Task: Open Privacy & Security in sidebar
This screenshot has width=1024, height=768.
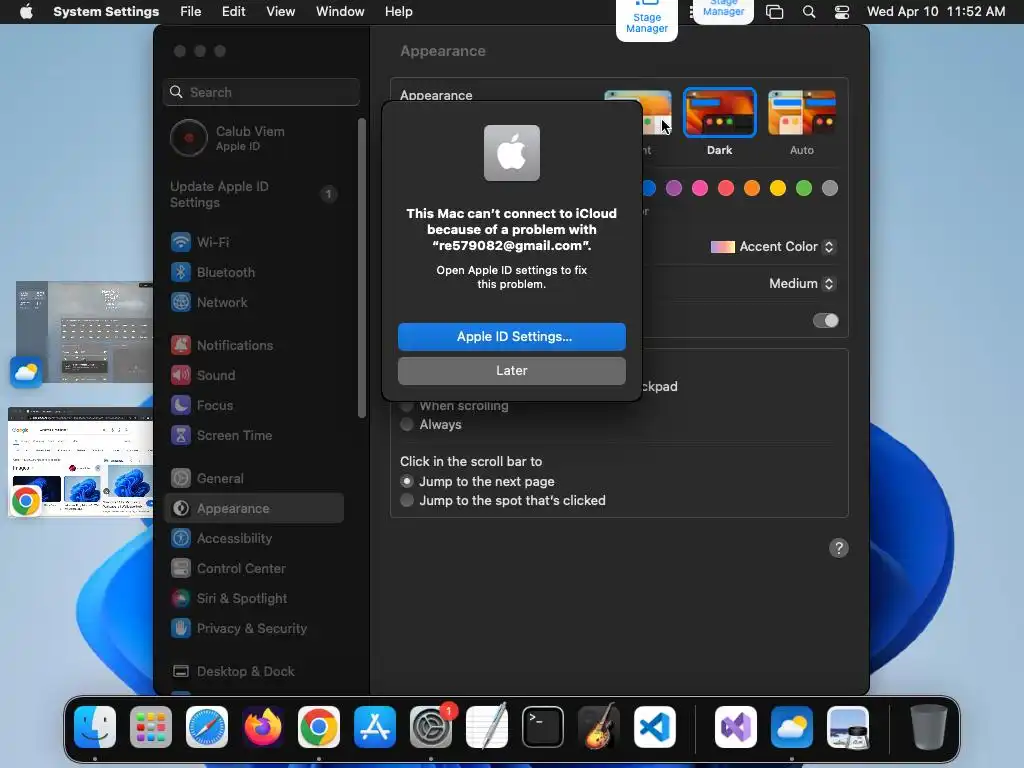Action: pyautogui.click(x=255, y=629)
